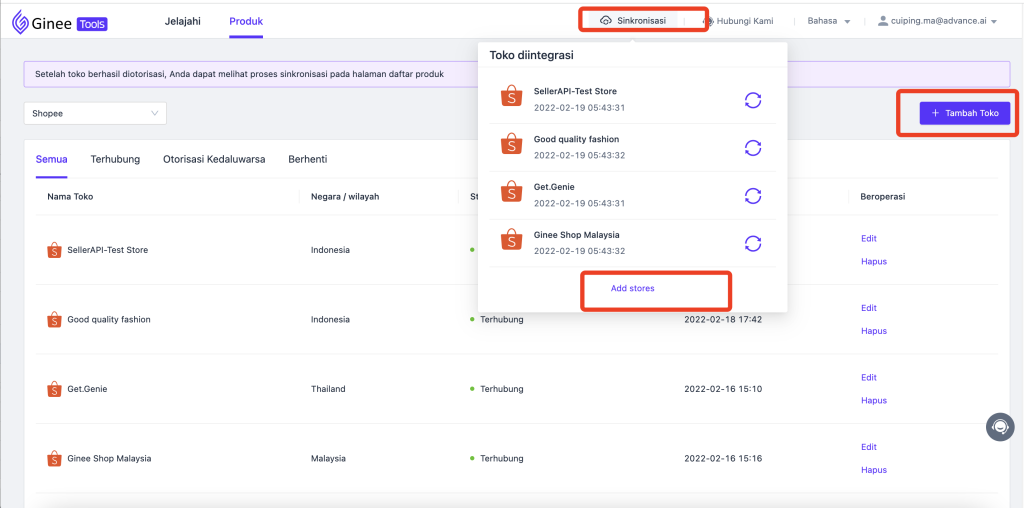Click the Beroperasi column header

tap(882, 196)
